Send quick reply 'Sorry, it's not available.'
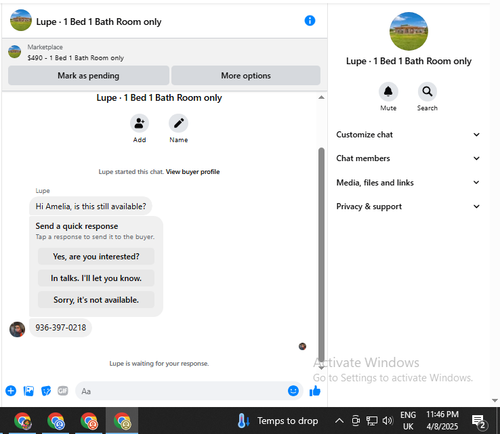 [x=96, y=300]
